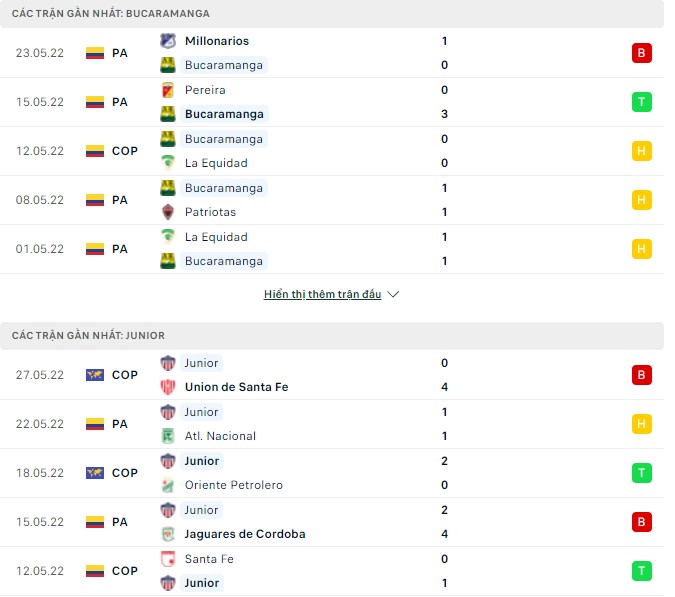Click the Oriente Petrolero team crest
The height and width of the screenshot is (597, 675).
click(168, 485)
